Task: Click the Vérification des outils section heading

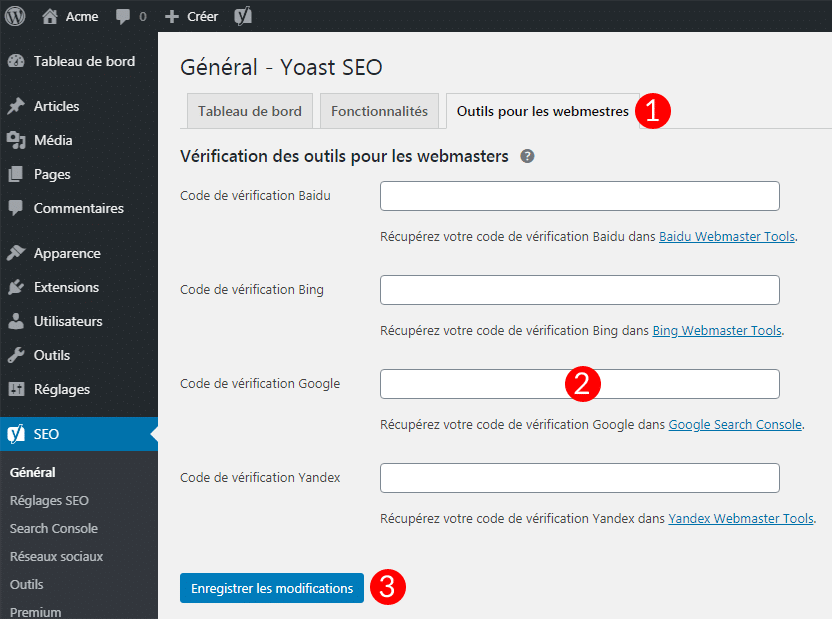Action: (344, 156)
